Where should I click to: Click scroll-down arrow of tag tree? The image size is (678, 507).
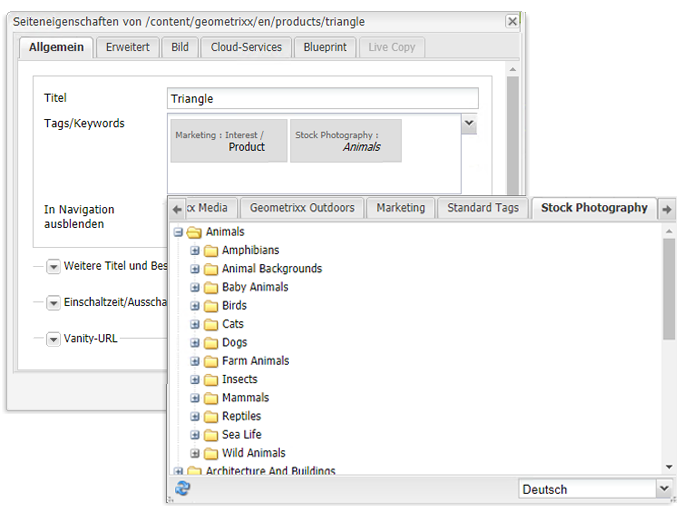pyautogui.click(x=669, y=467)
